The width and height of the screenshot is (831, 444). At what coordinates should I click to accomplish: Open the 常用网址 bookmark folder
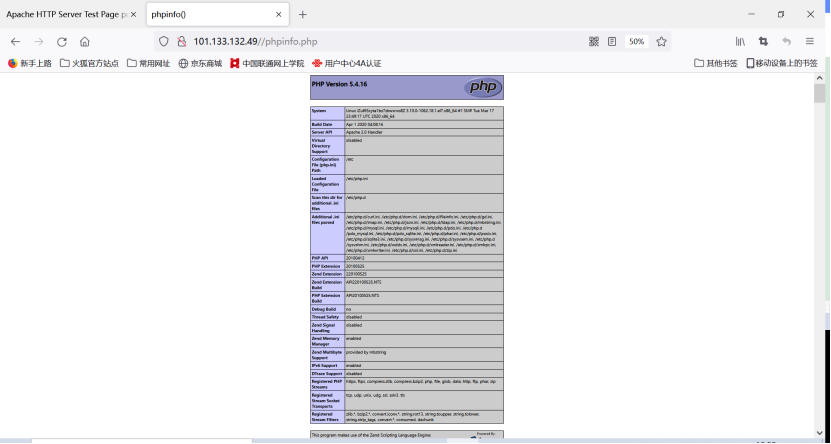point(148,63)
